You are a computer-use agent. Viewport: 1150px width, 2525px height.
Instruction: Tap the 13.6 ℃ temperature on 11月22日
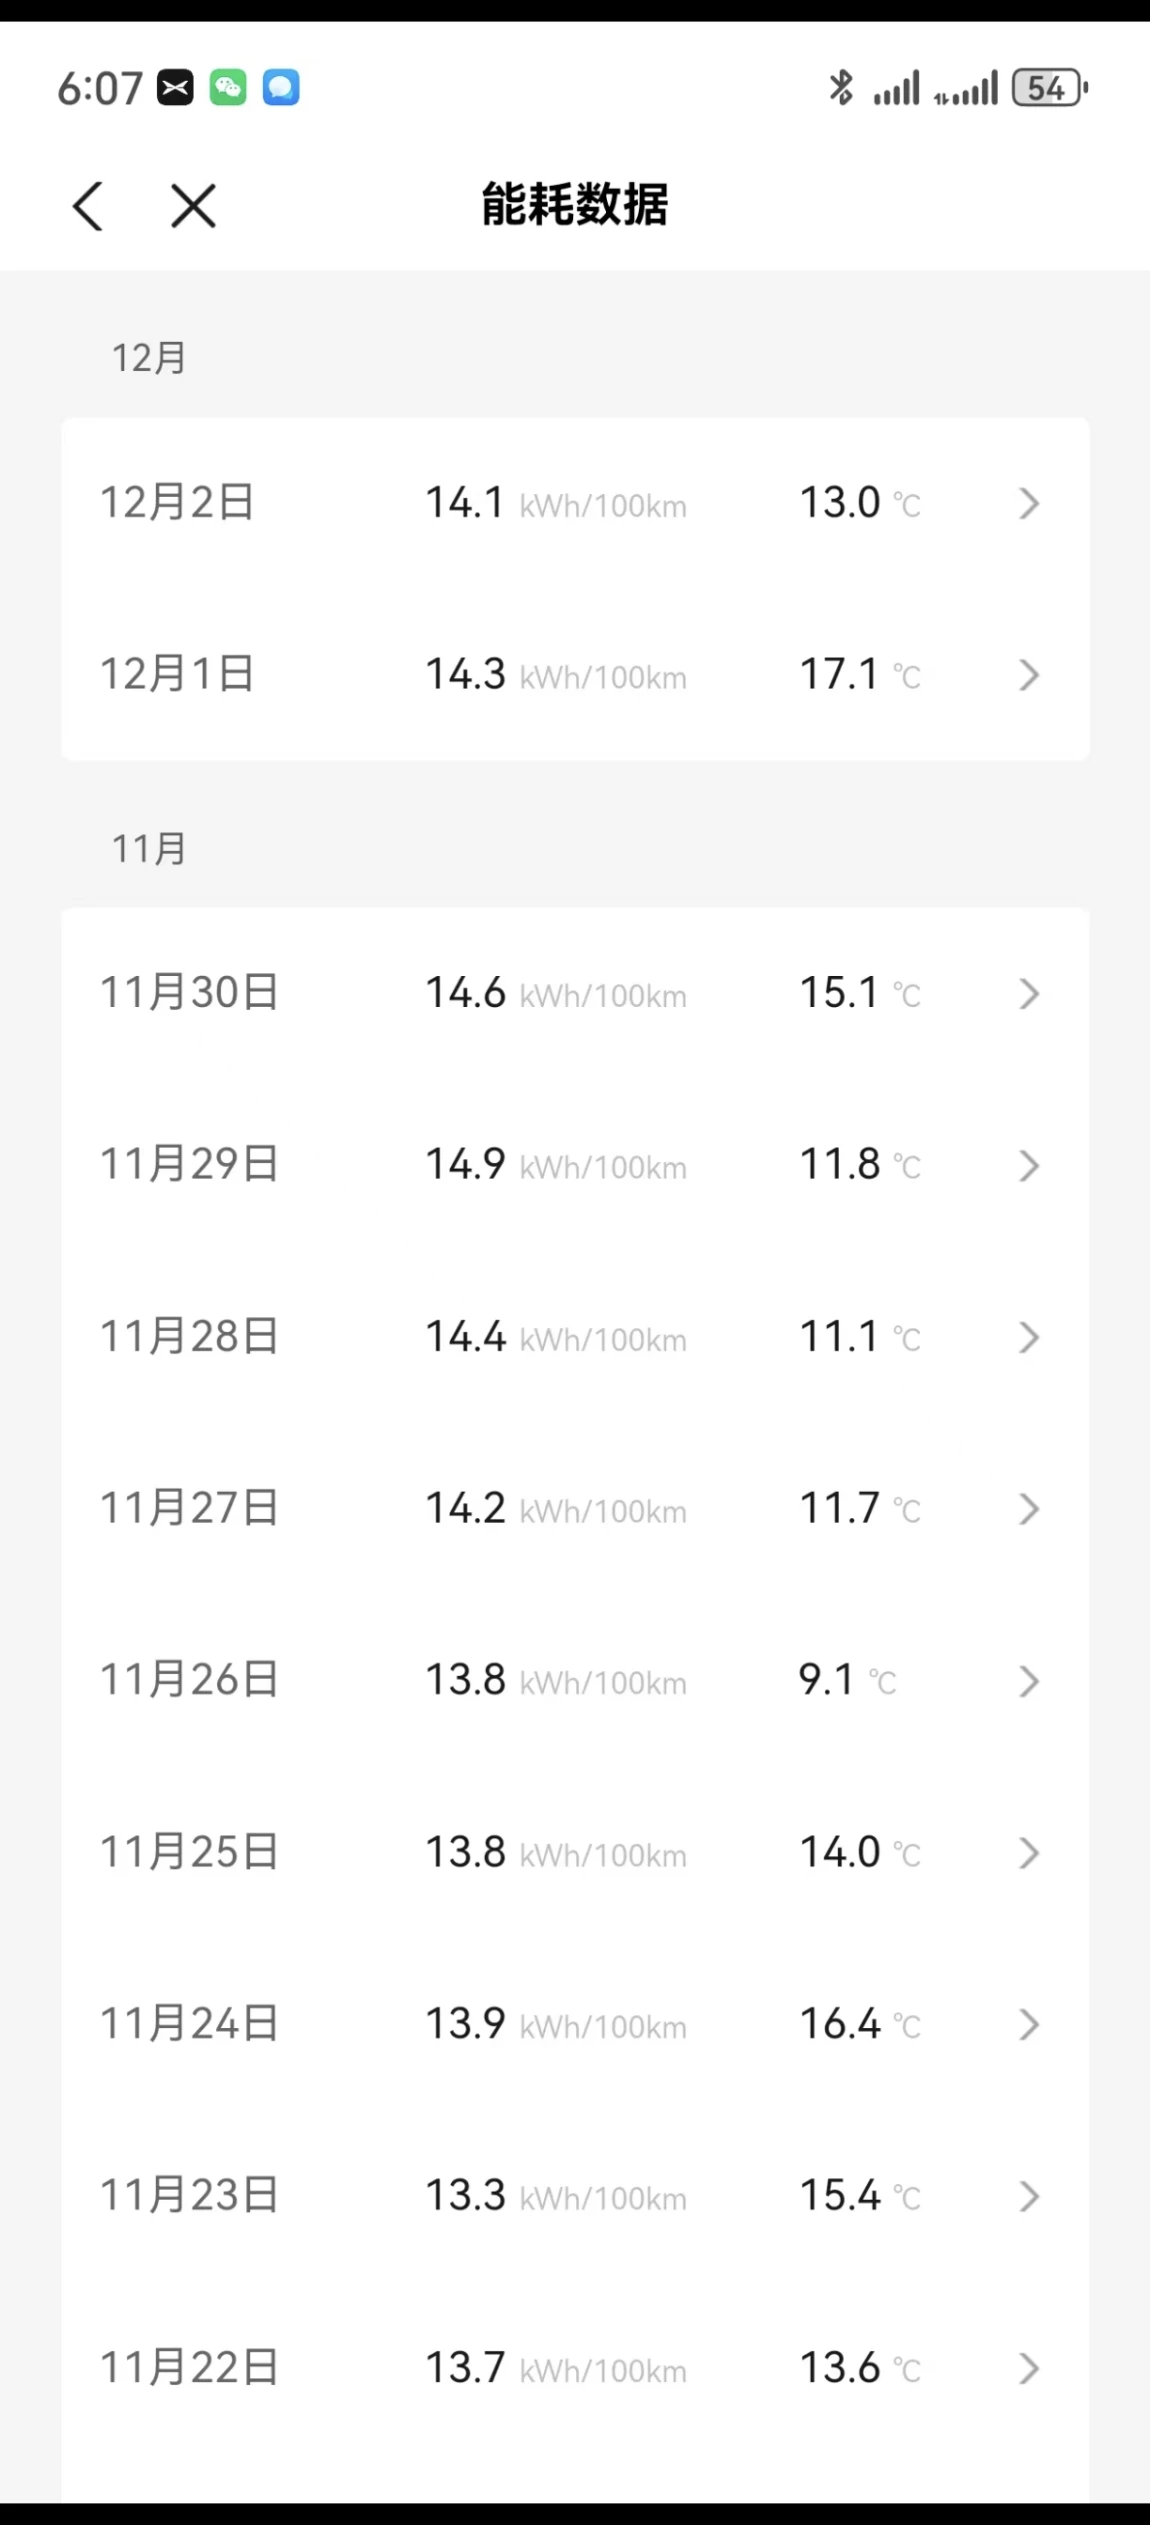[x=860, y=2368]
